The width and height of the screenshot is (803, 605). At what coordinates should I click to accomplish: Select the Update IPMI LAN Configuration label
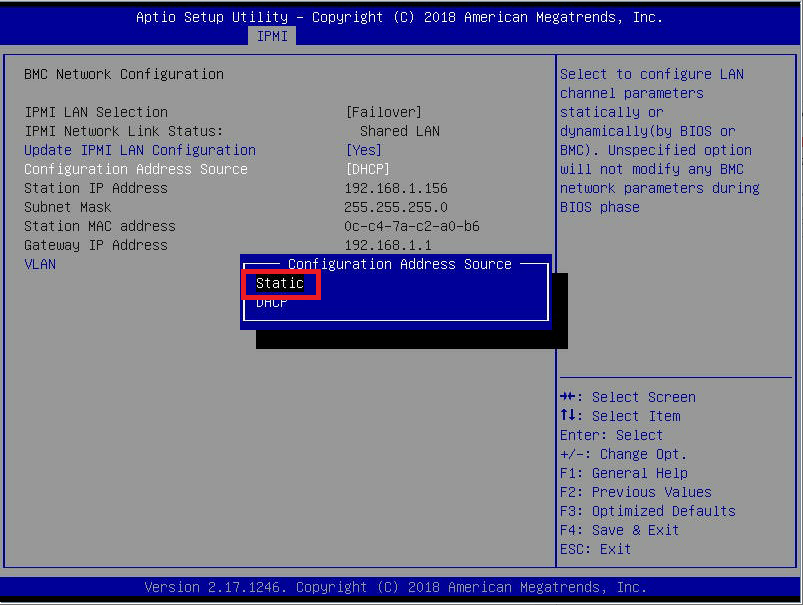point(140,150)
